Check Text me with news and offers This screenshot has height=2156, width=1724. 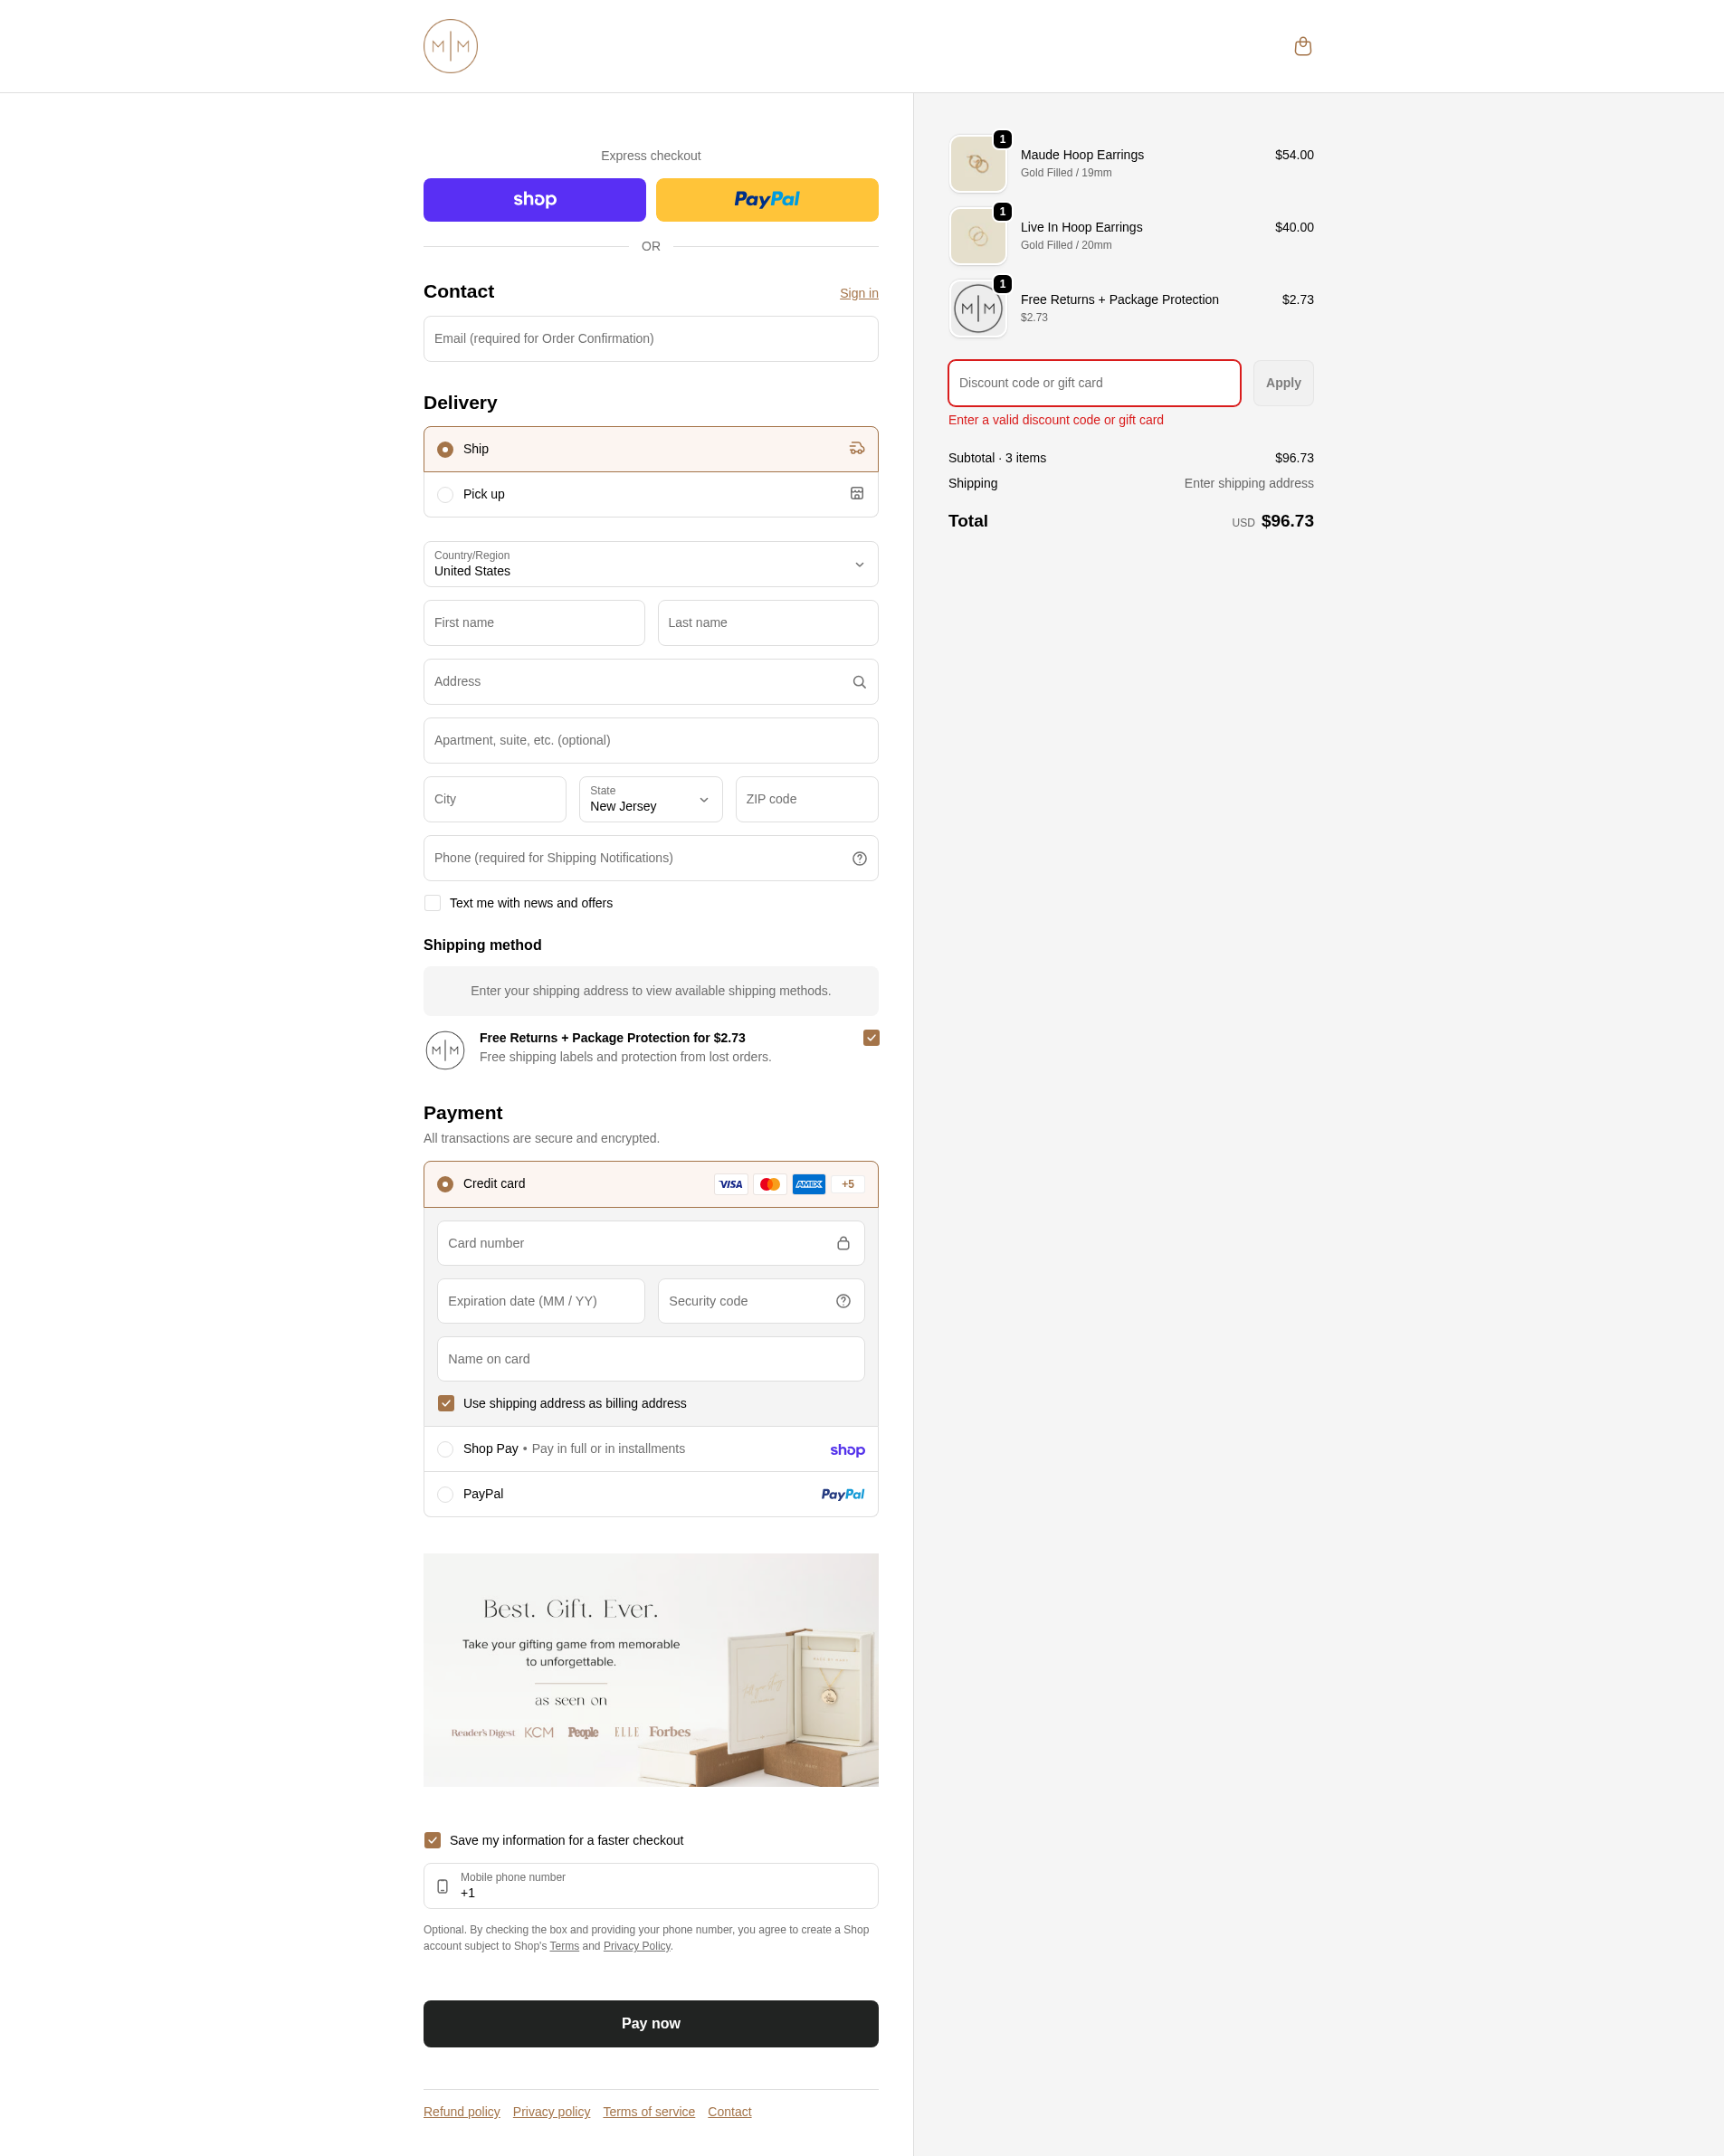pyautogui.click(x=432, y=903)
